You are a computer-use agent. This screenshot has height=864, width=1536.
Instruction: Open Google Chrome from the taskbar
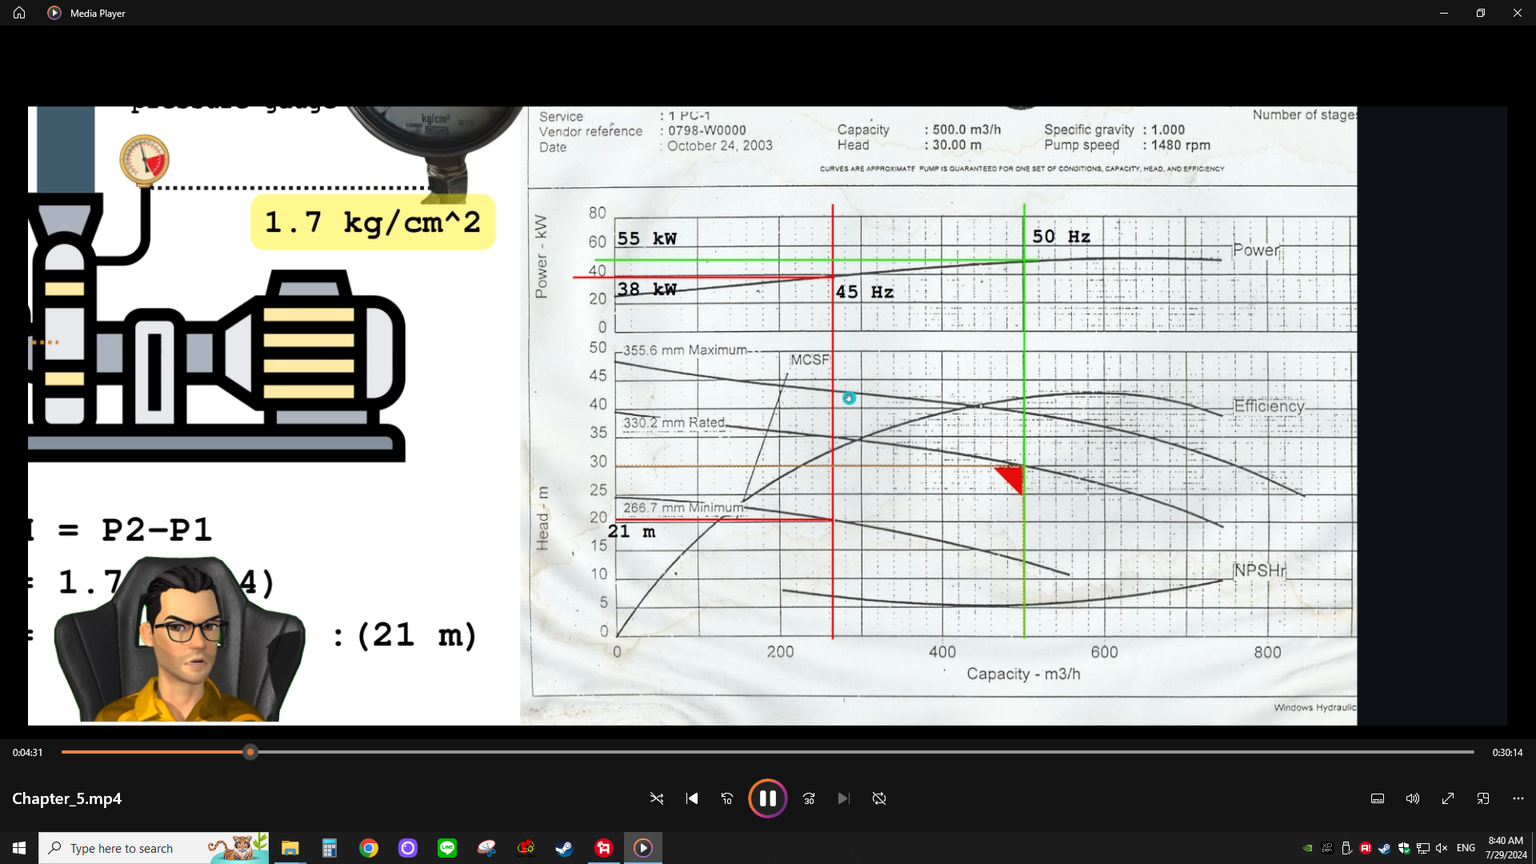(369, 848)
